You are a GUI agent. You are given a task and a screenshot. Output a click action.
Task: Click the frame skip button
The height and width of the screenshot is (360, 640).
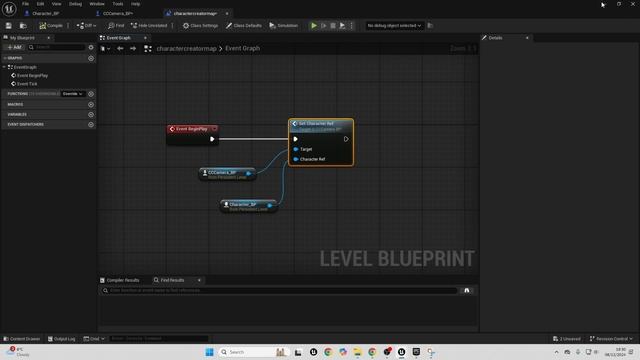click(x=324, y=26)
